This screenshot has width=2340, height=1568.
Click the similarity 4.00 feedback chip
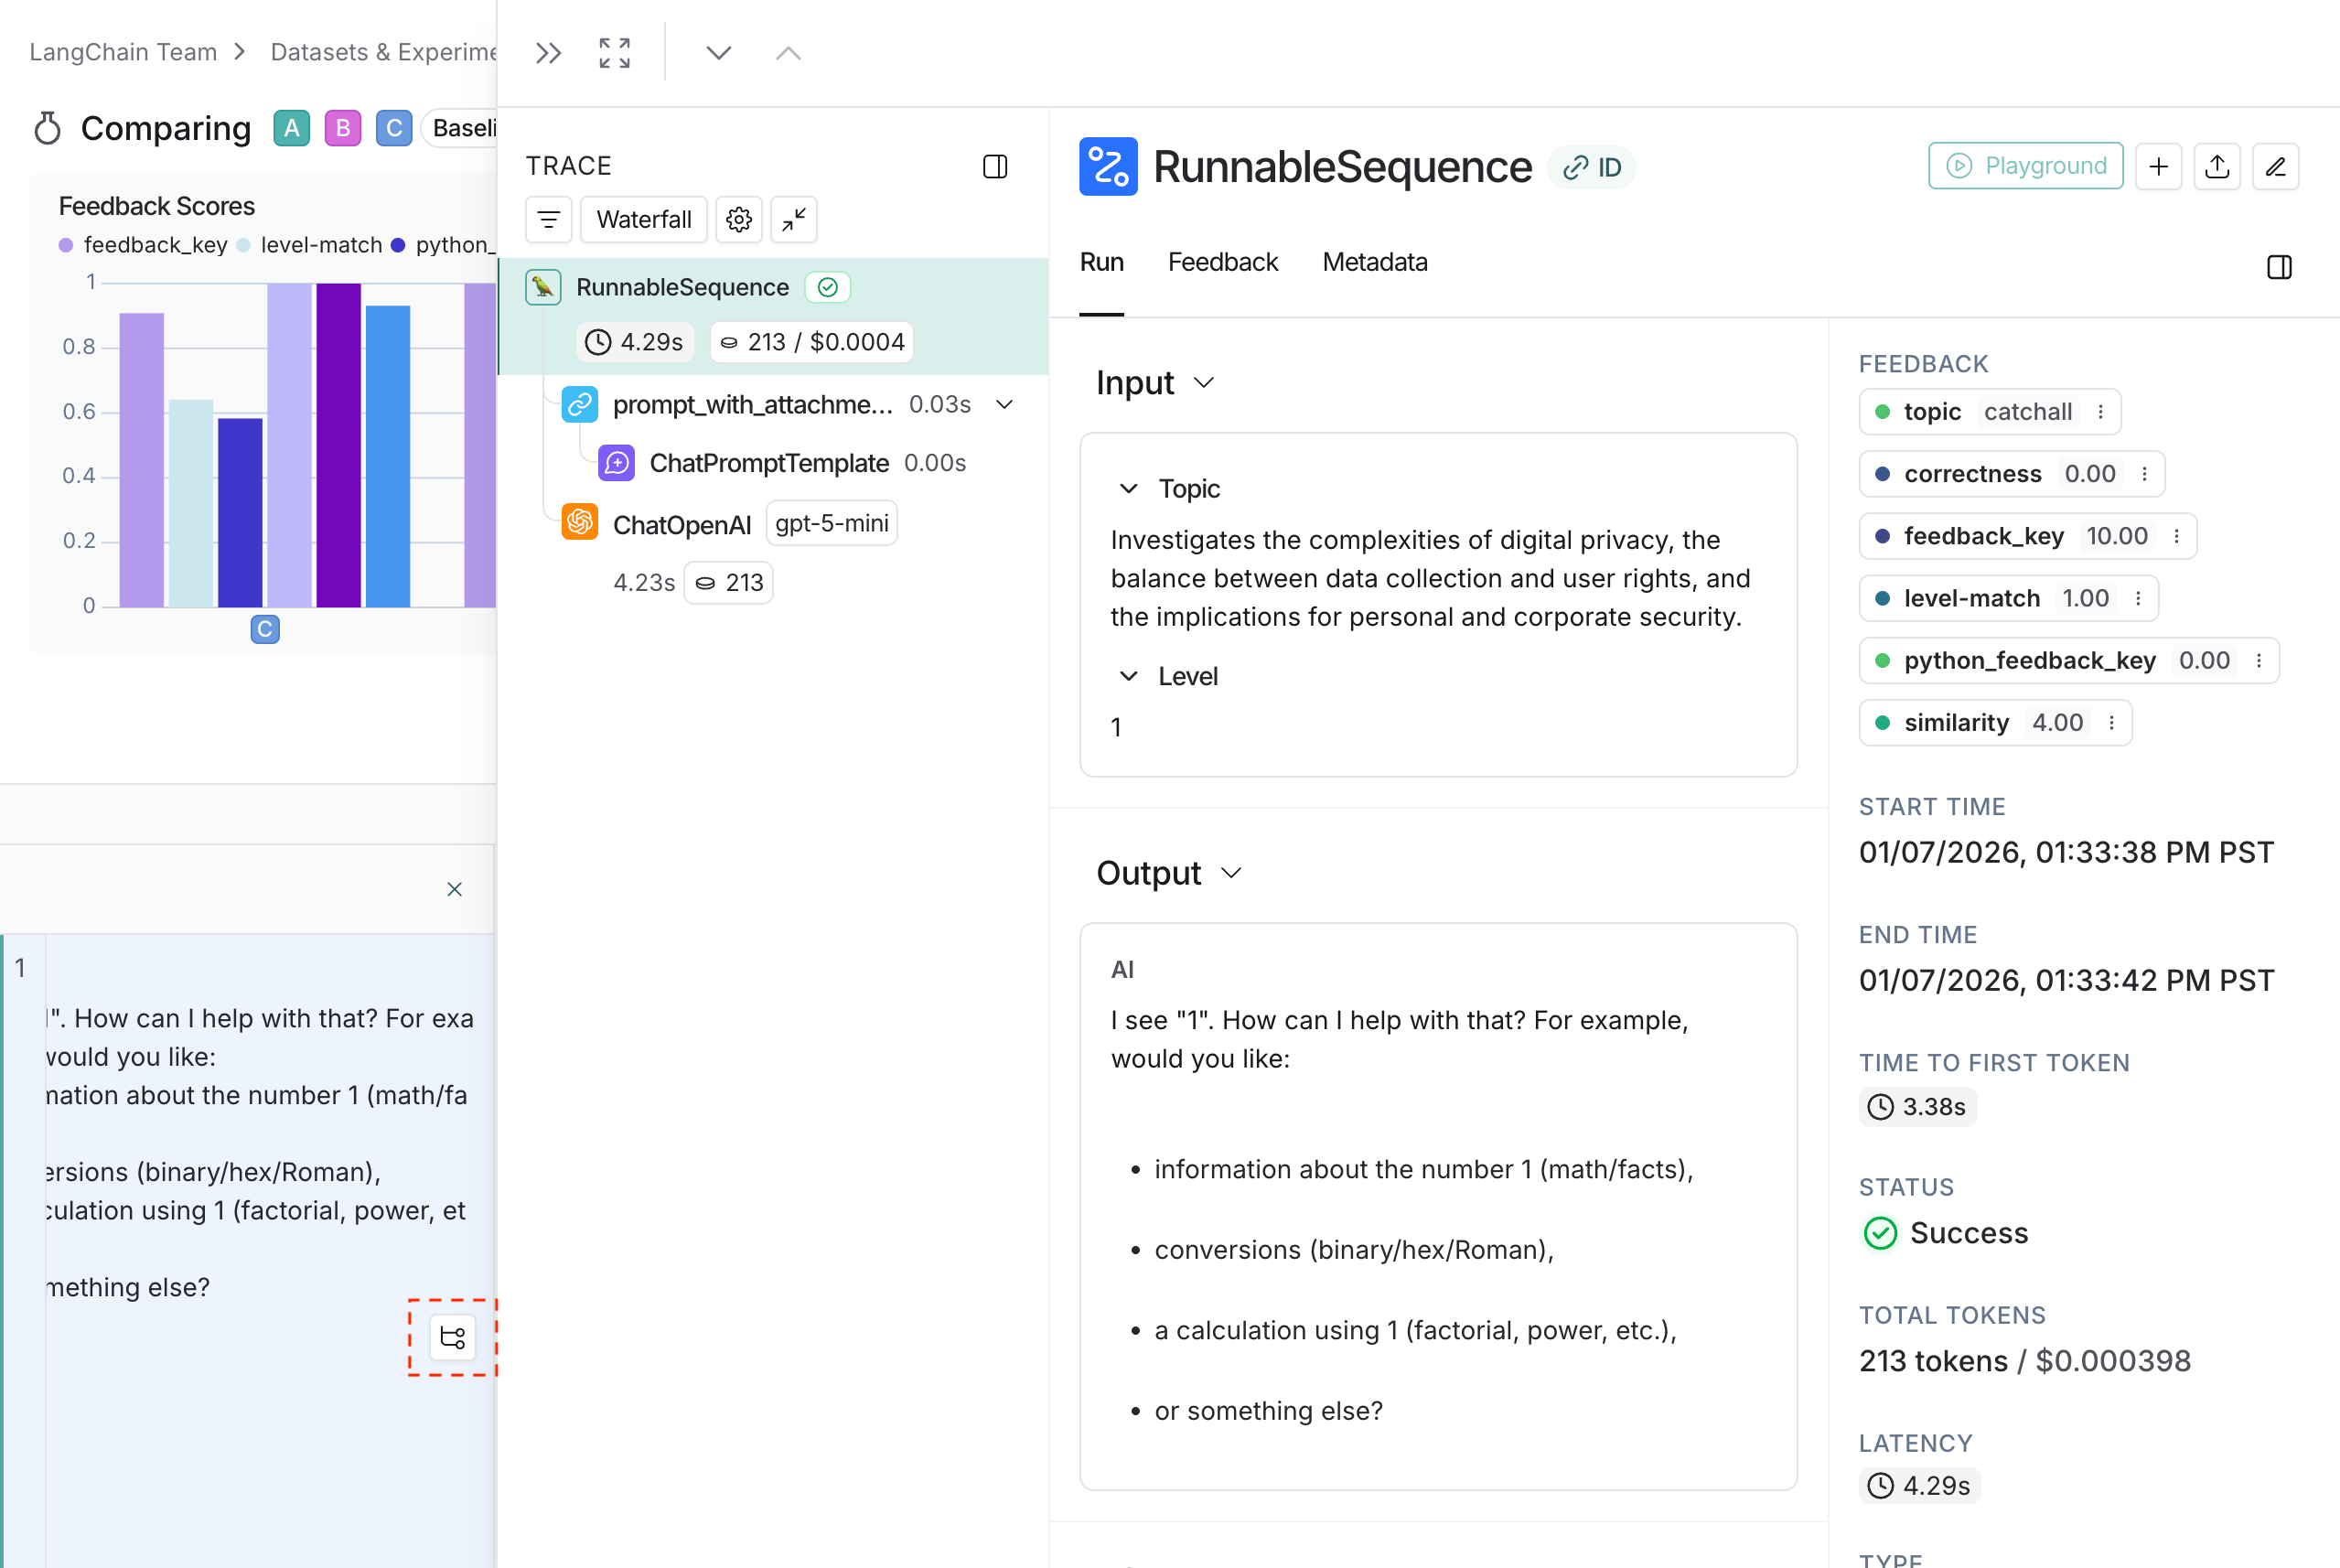coord(1996,723)
